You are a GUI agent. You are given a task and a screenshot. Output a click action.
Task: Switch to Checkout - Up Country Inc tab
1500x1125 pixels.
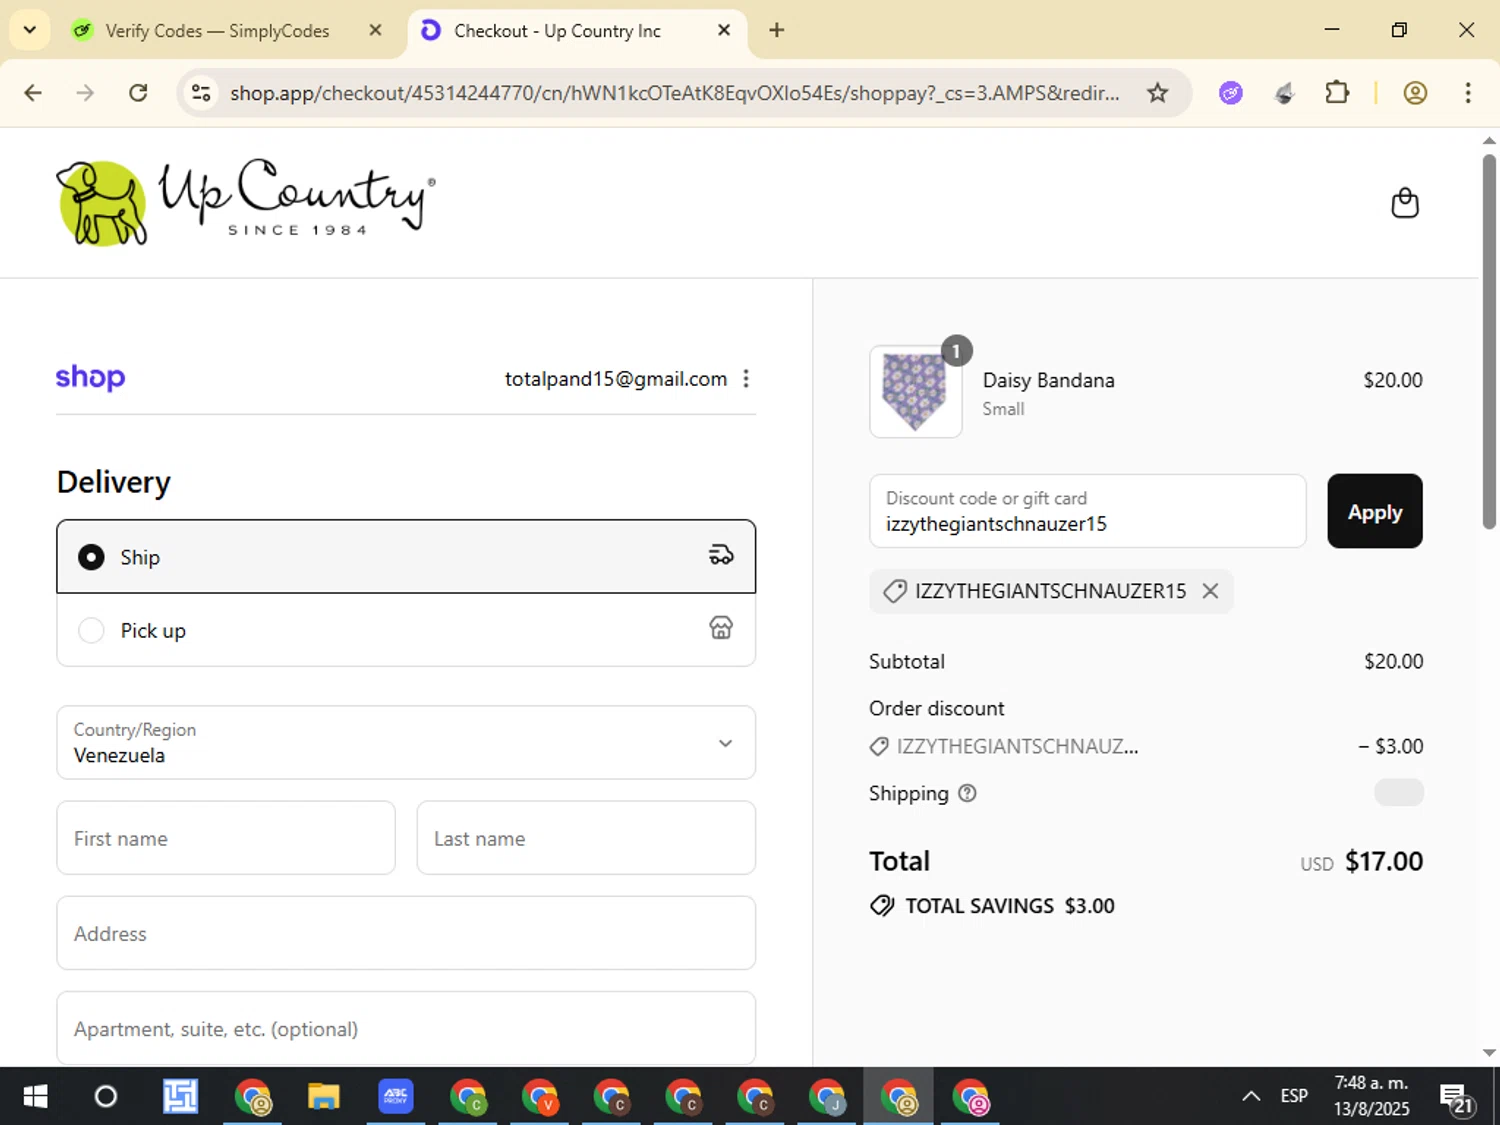coord(557,31)
